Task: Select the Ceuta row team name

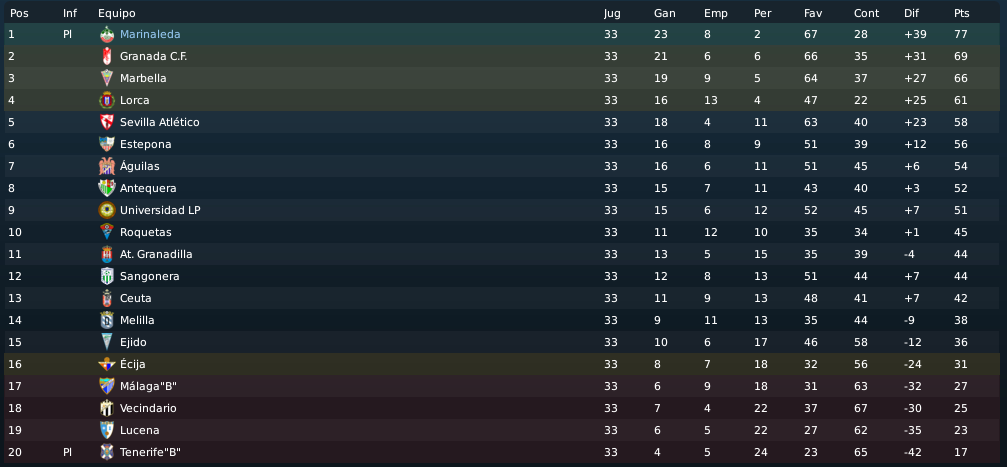Action: pos(135,298)
